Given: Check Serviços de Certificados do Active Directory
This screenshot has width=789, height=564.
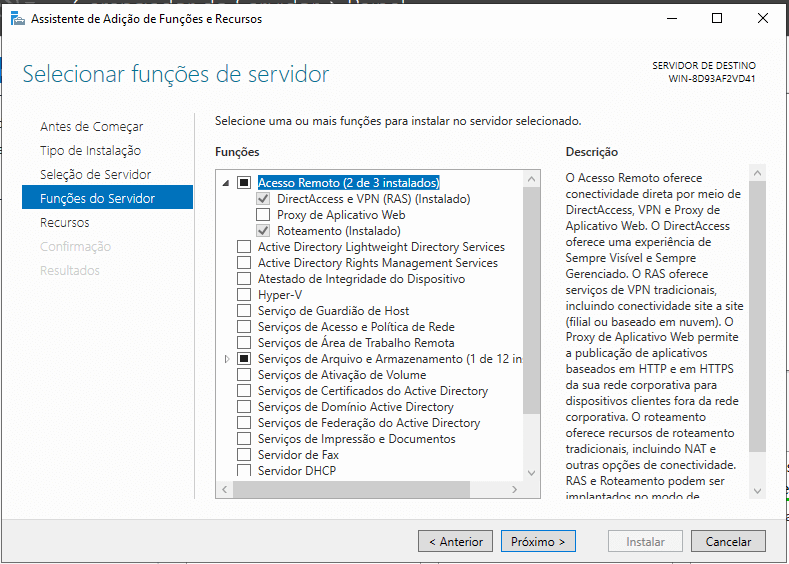Looking at the screenshot, I should [x=244, y=391].
